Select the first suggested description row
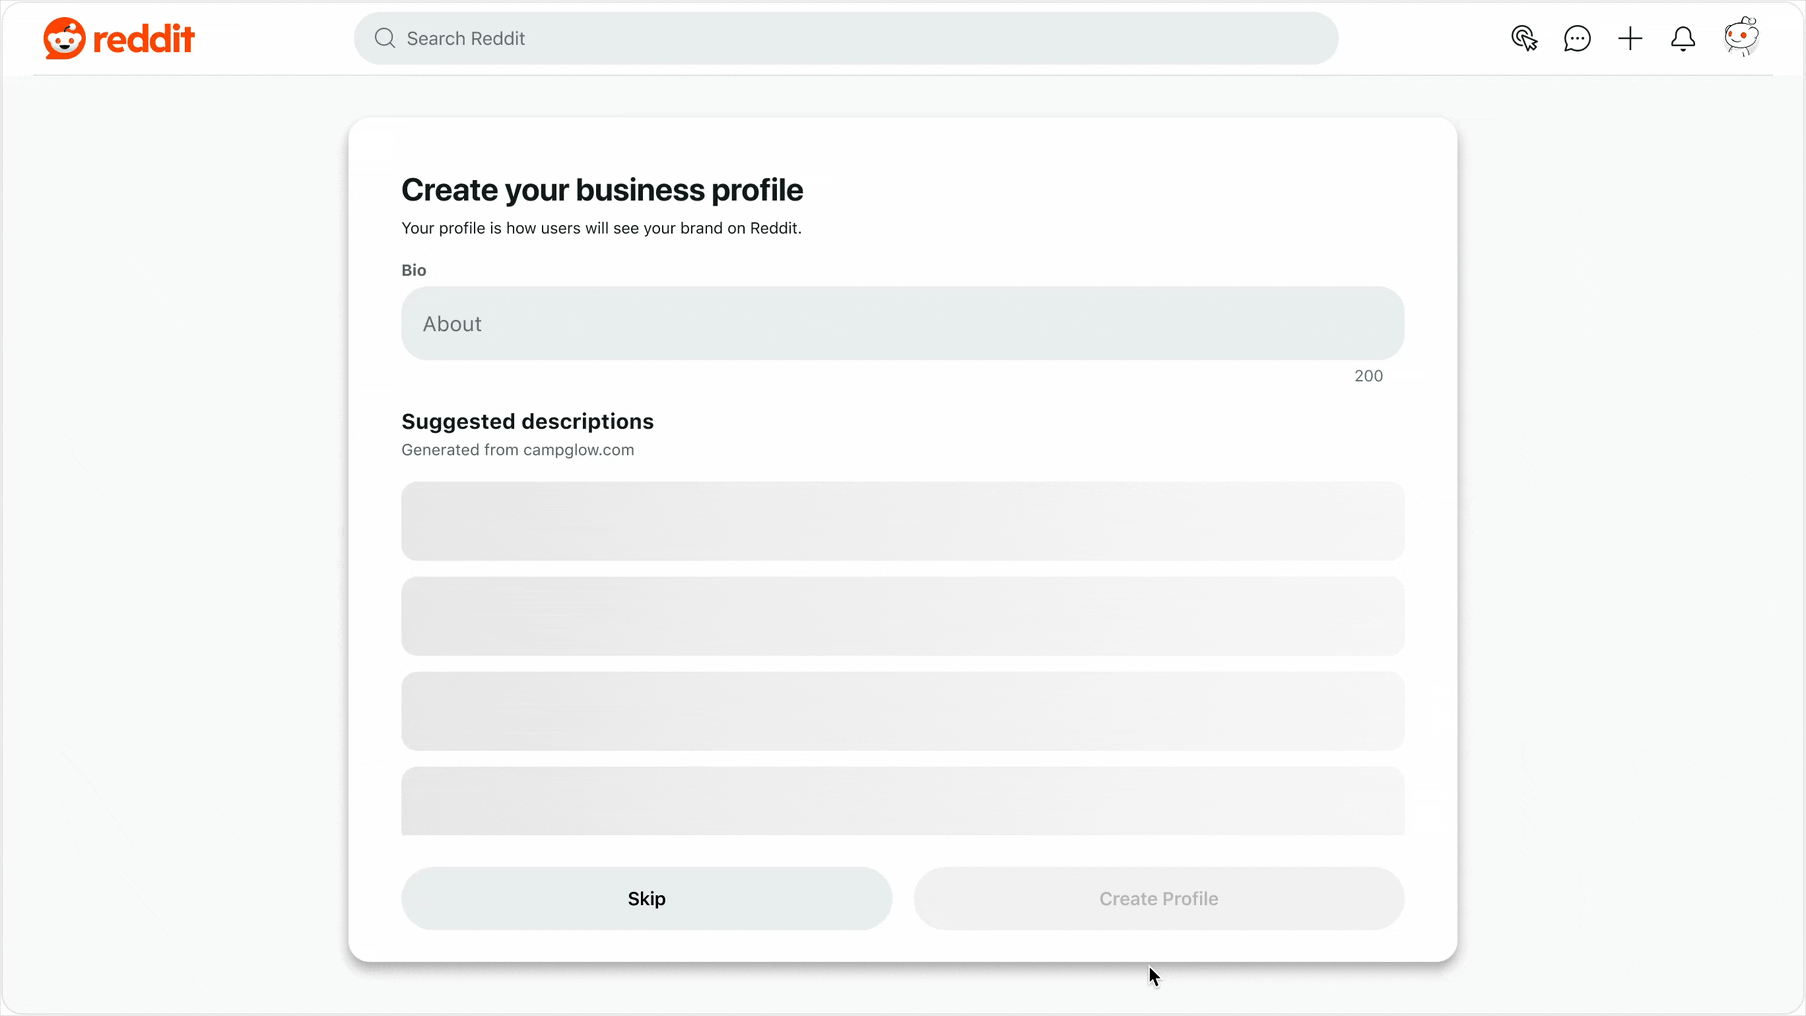 click(902, 521)
